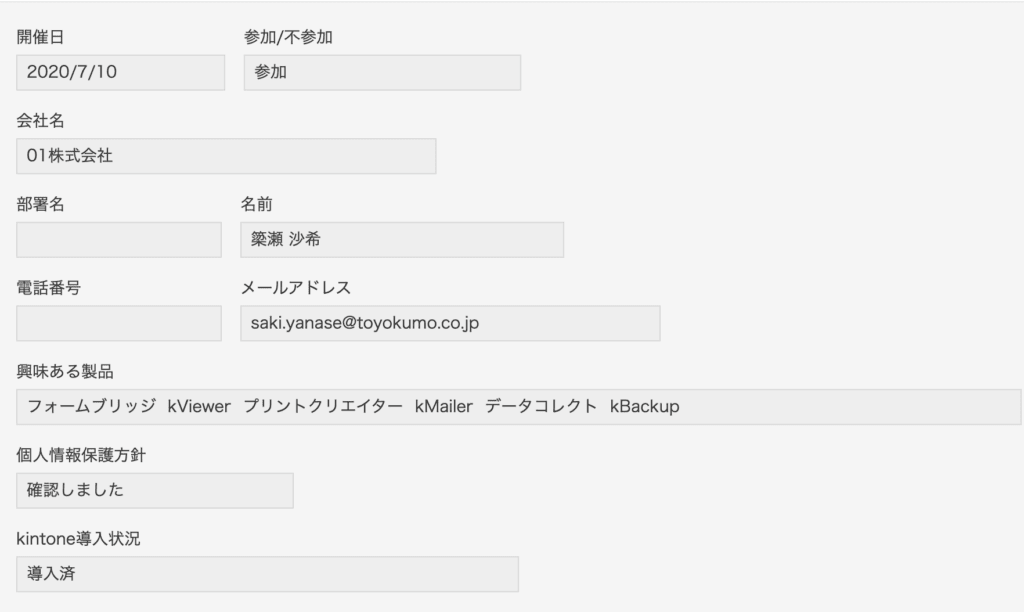1024x612 pixels.
Task: Click the 開催日 label
Action: 40,37
